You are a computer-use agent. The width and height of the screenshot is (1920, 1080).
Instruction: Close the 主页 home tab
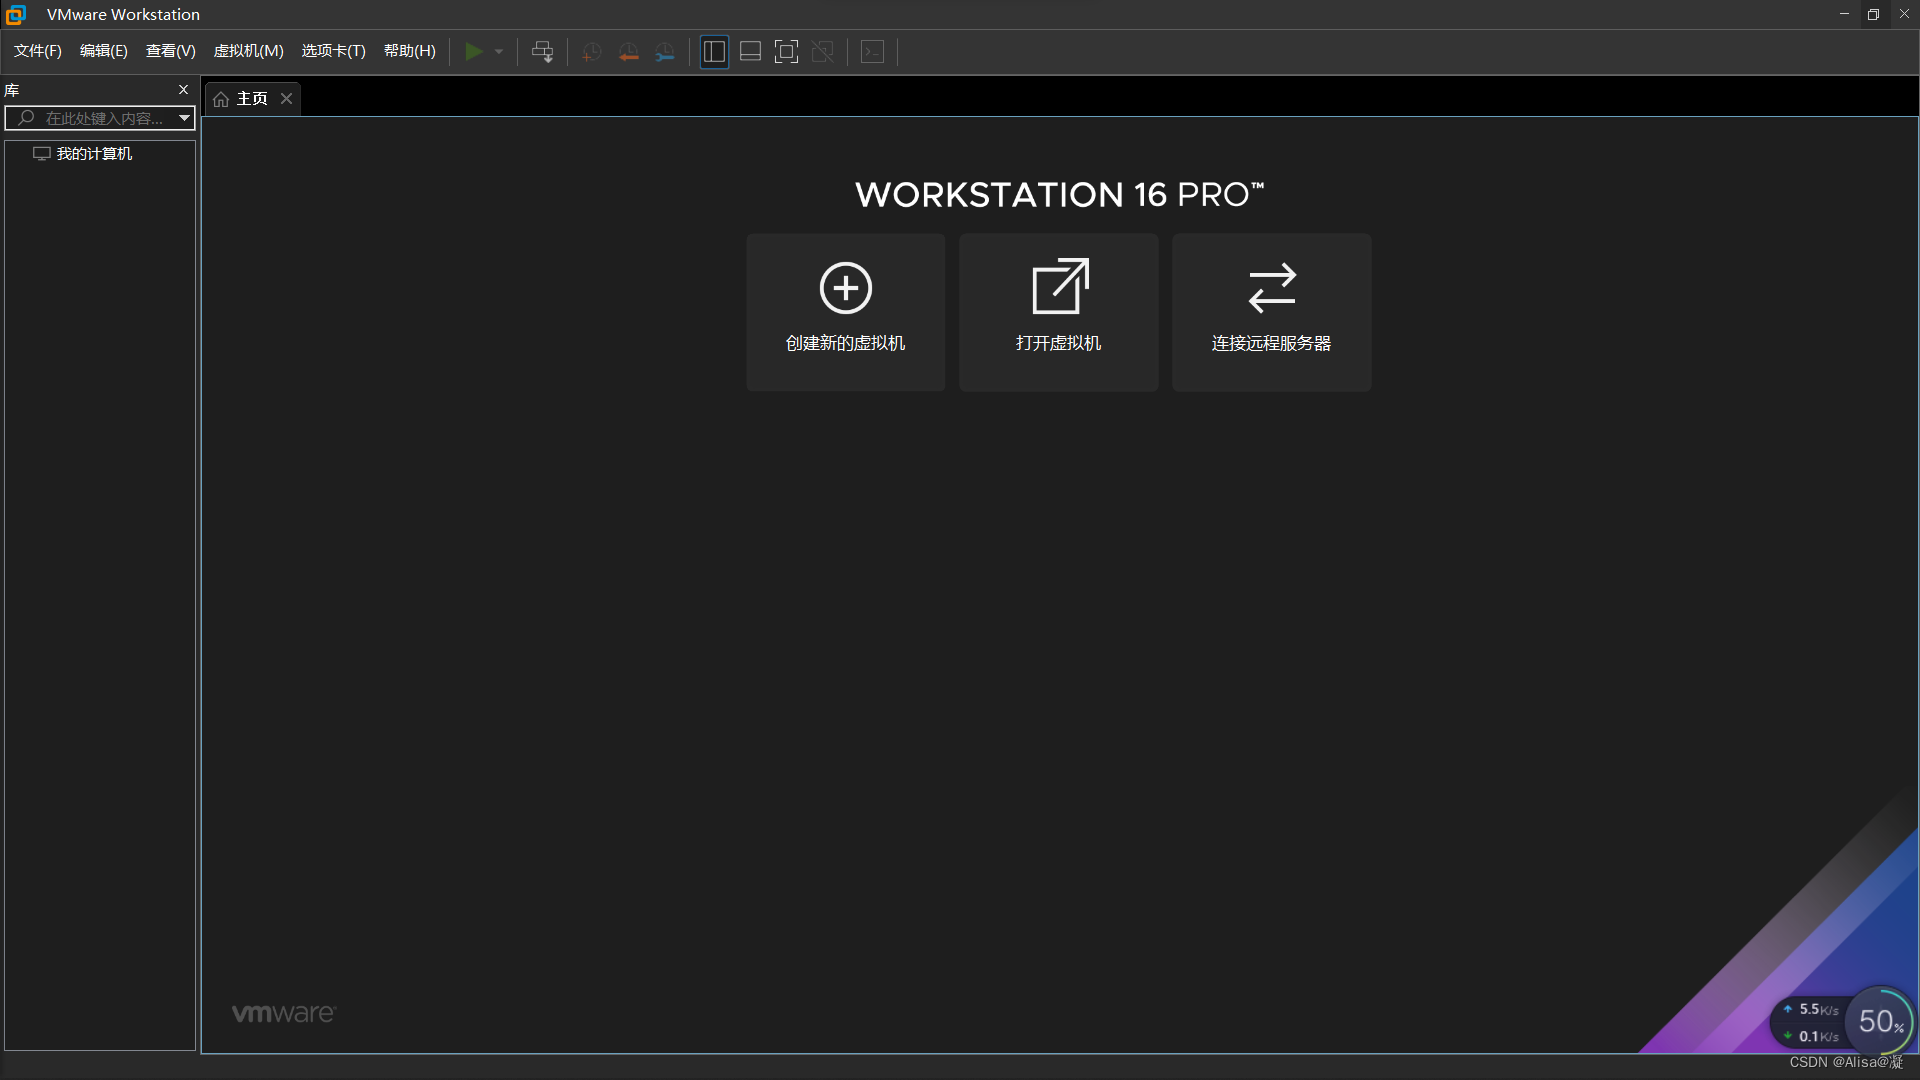coord(287,98)
